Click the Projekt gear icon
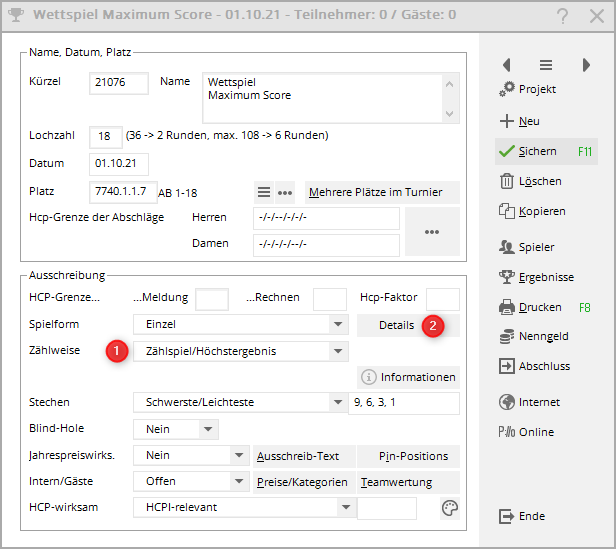Screen dimensions: 616x549 tap(506, 90)
